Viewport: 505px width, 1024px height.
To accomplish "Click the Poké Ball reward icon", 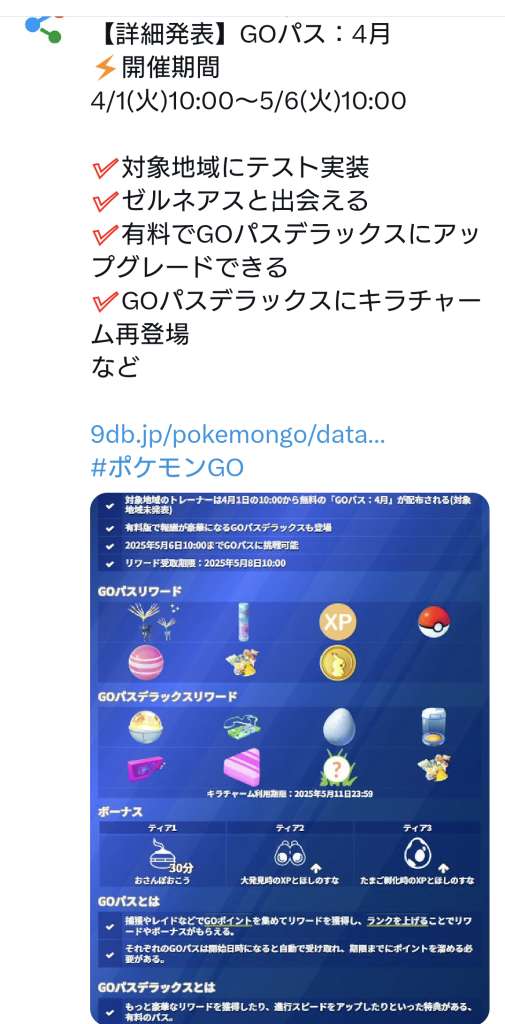I will click(434, 623).
